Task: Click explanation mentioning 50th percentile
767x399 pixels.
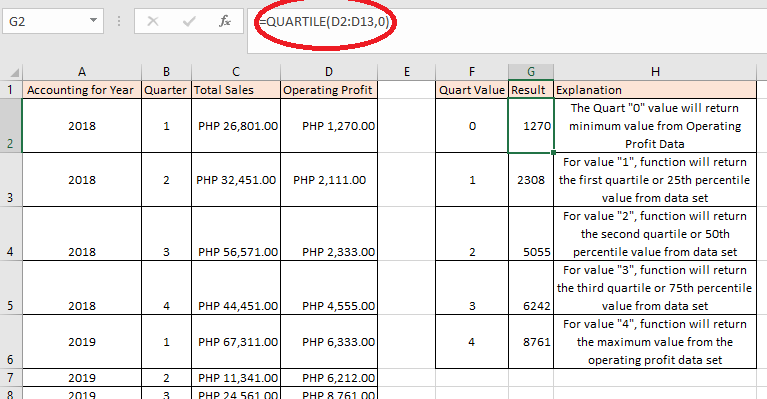Action: coord(655,233)
